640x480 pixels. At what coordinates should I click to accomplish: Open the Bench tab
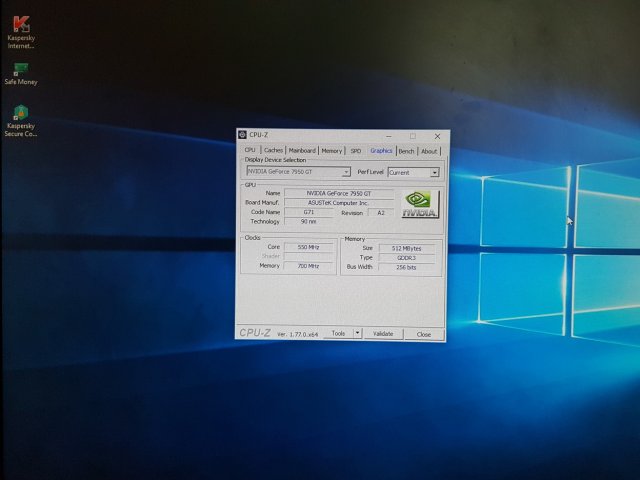point(406,151)
